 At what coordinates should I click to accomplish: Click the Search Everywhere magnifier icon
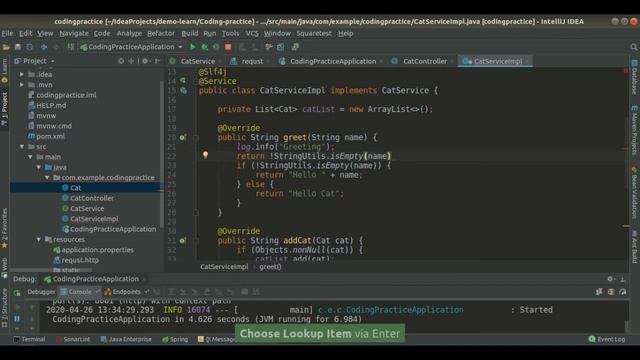click(633, 47)
